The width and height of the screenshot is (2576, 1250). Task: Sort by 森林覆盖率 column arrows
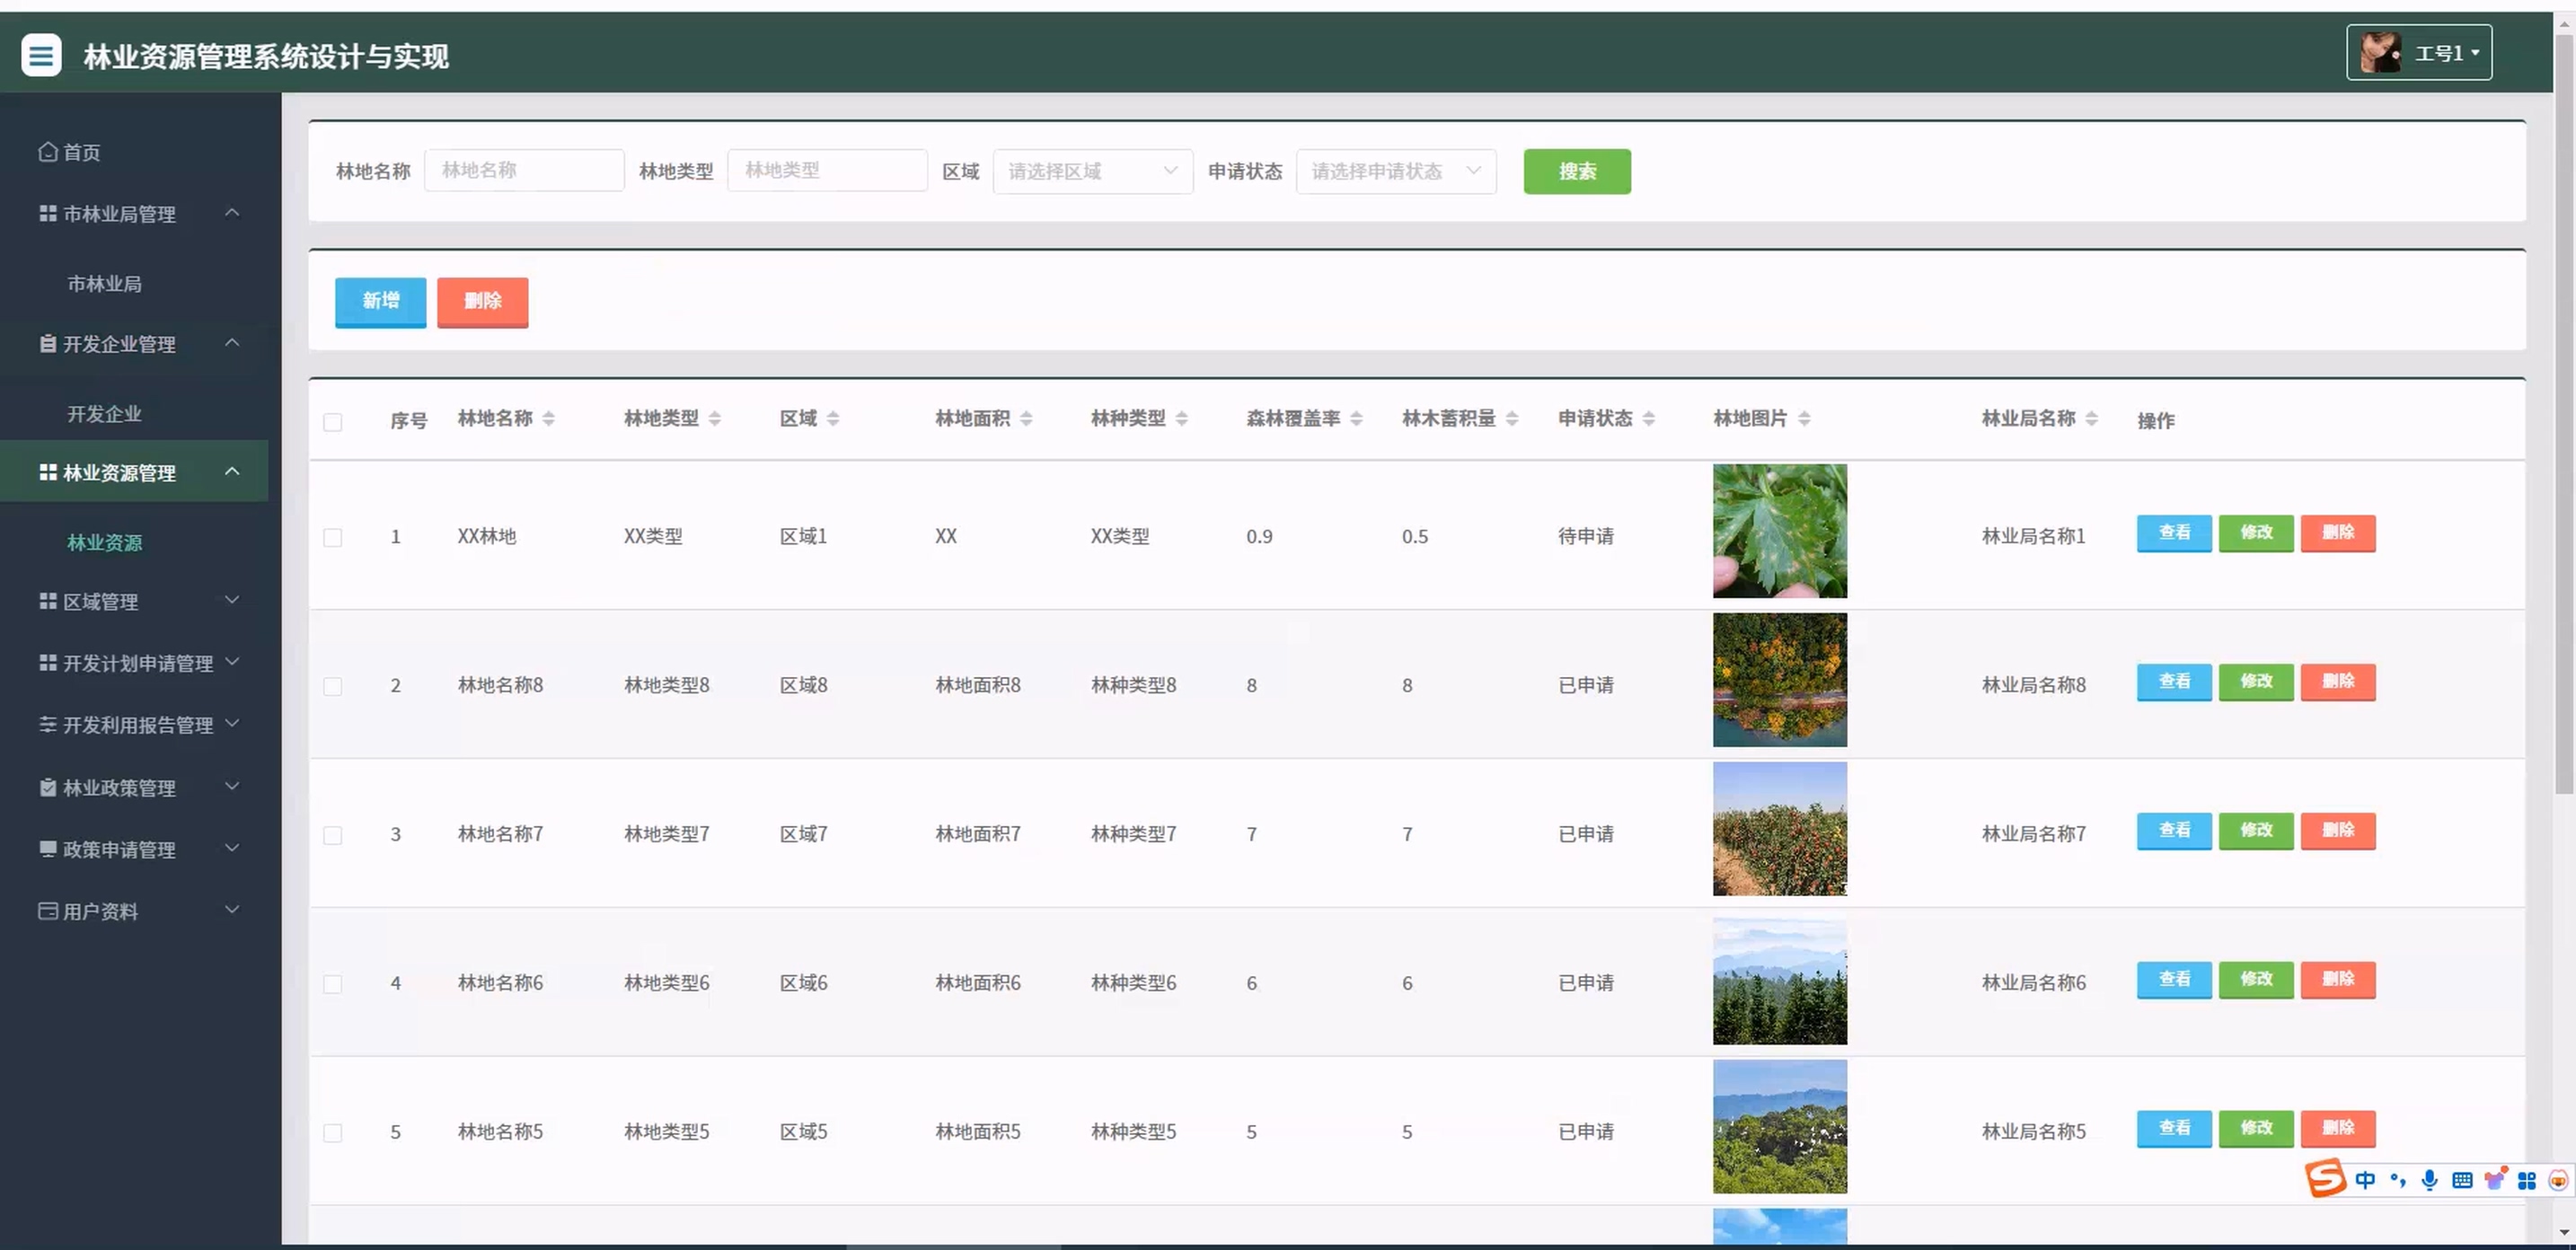[1356, 419]
